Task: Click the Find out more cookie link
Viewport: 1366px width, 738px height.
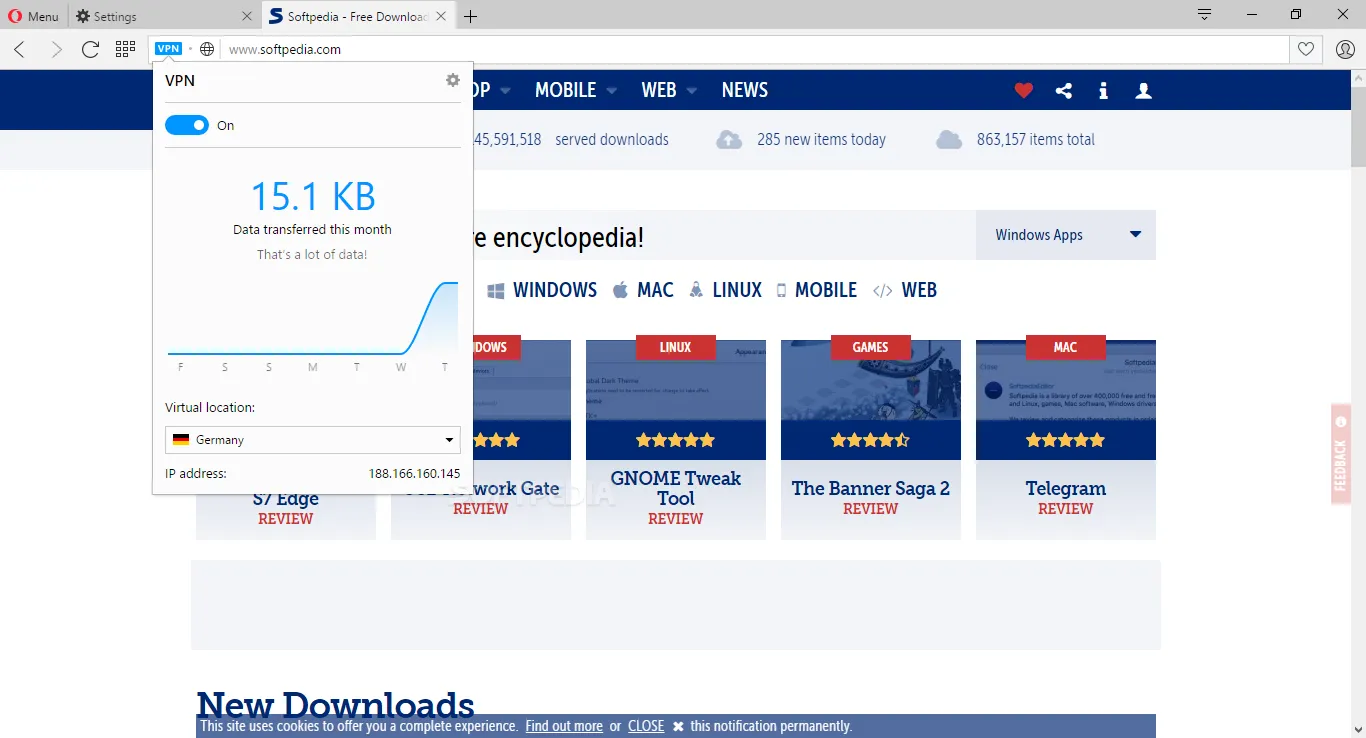Action: click(563, 726)
